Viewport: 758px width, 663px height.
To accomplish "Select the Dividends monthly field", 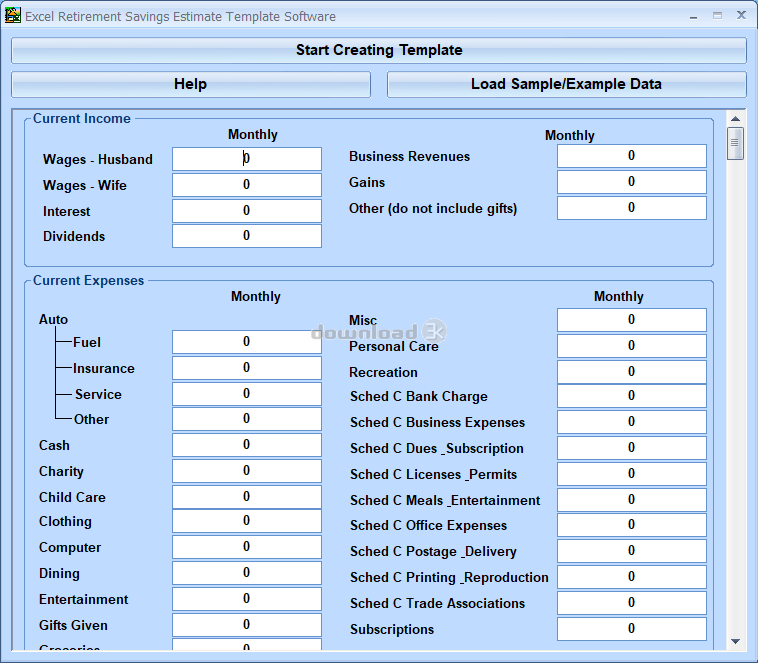I will [247, 236].
